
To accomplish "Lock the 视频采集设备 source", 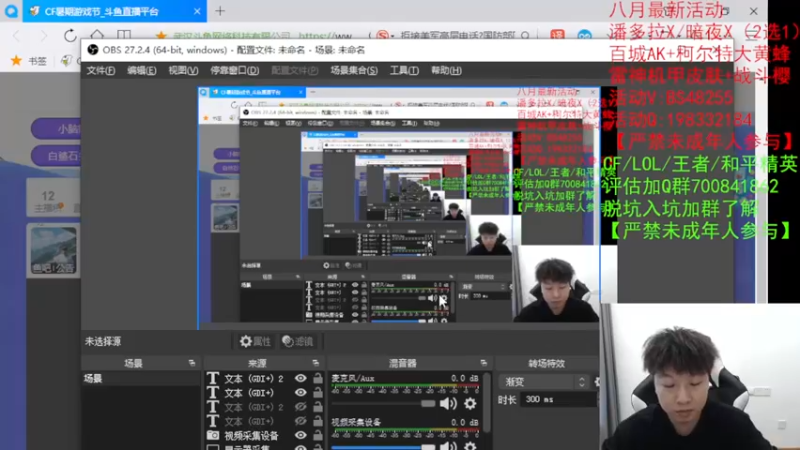I will pos(318,435).
